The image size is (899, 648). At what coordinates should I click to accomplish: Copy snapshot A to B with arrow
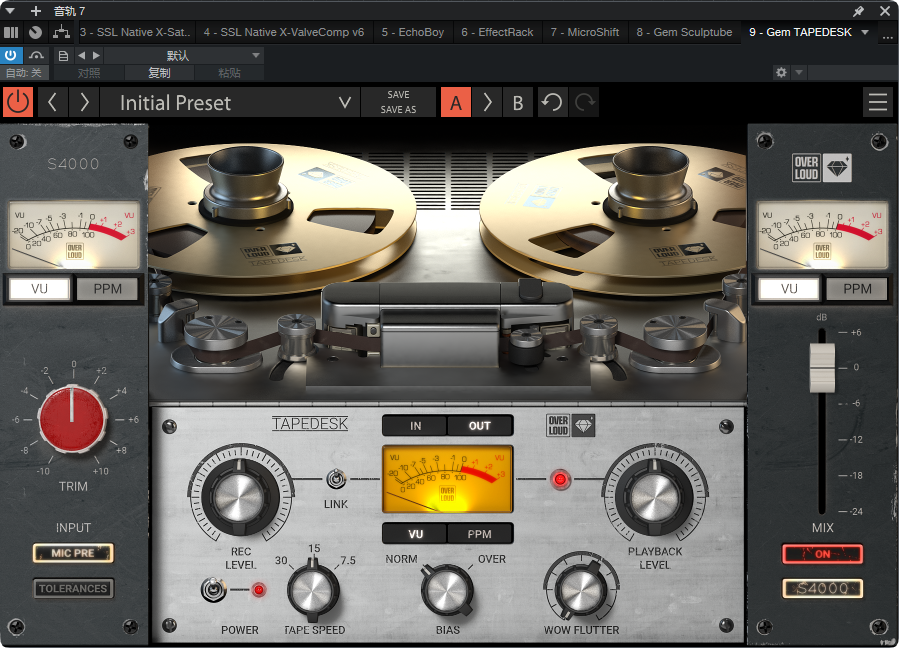point(487,102)
